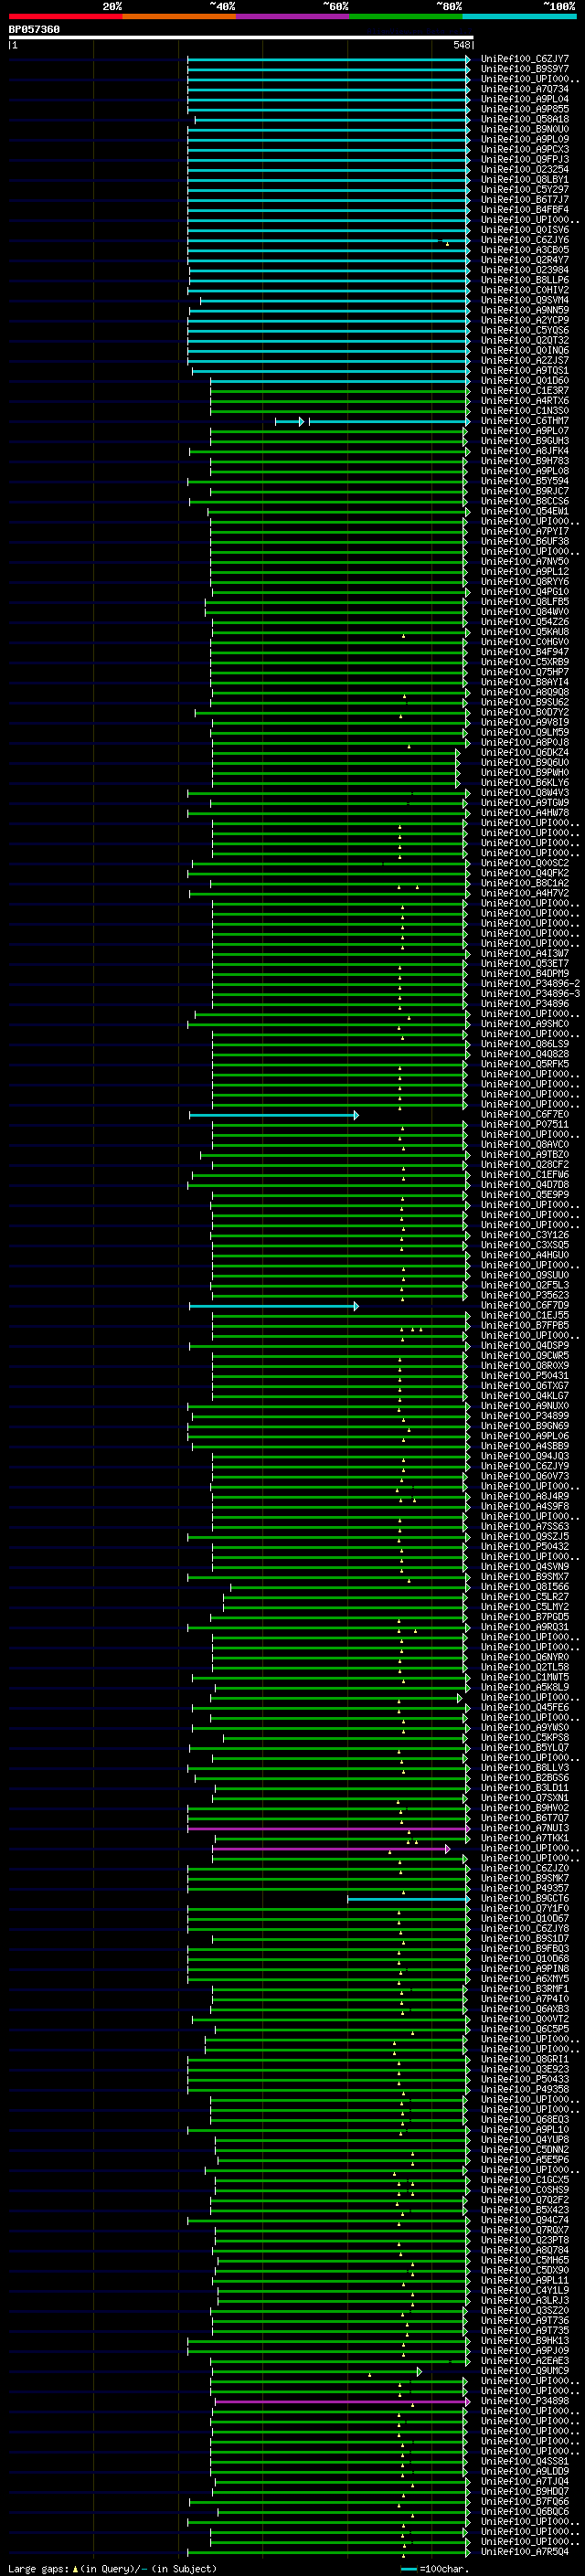The width and height of the screenshot is (585, 2576).
Task: Open hit UniRef100_O23254
Action: 524,169
